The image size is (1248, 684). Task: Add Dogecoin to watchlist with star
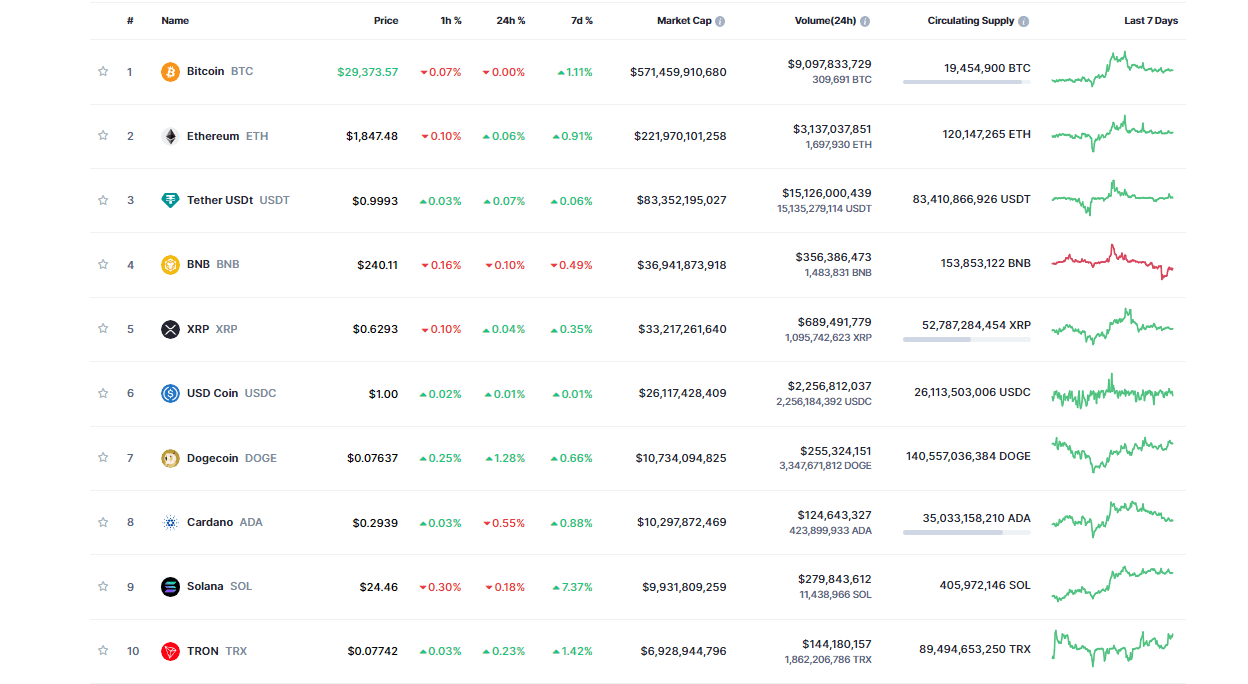103,458
